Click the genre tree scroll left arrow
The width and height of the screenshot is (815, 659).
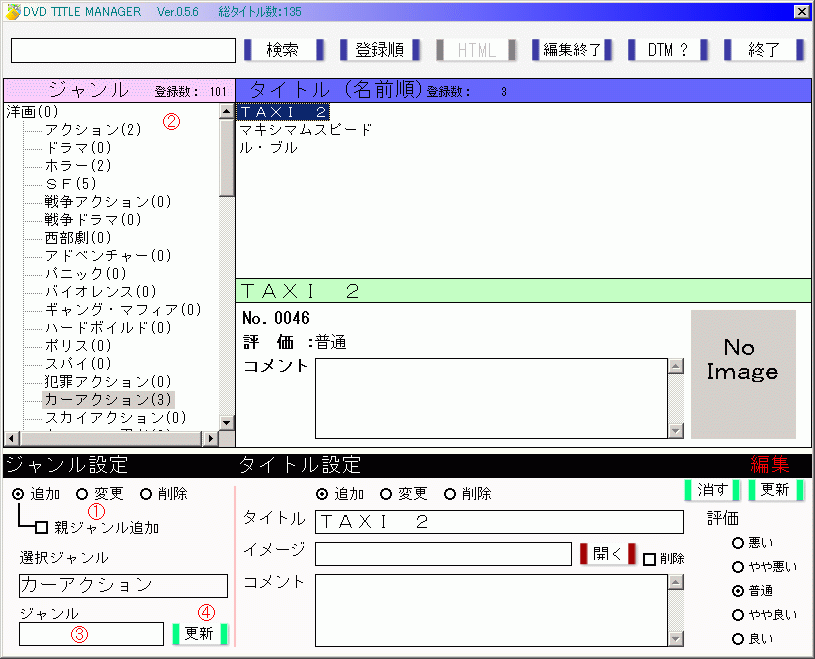pos(12,439)
